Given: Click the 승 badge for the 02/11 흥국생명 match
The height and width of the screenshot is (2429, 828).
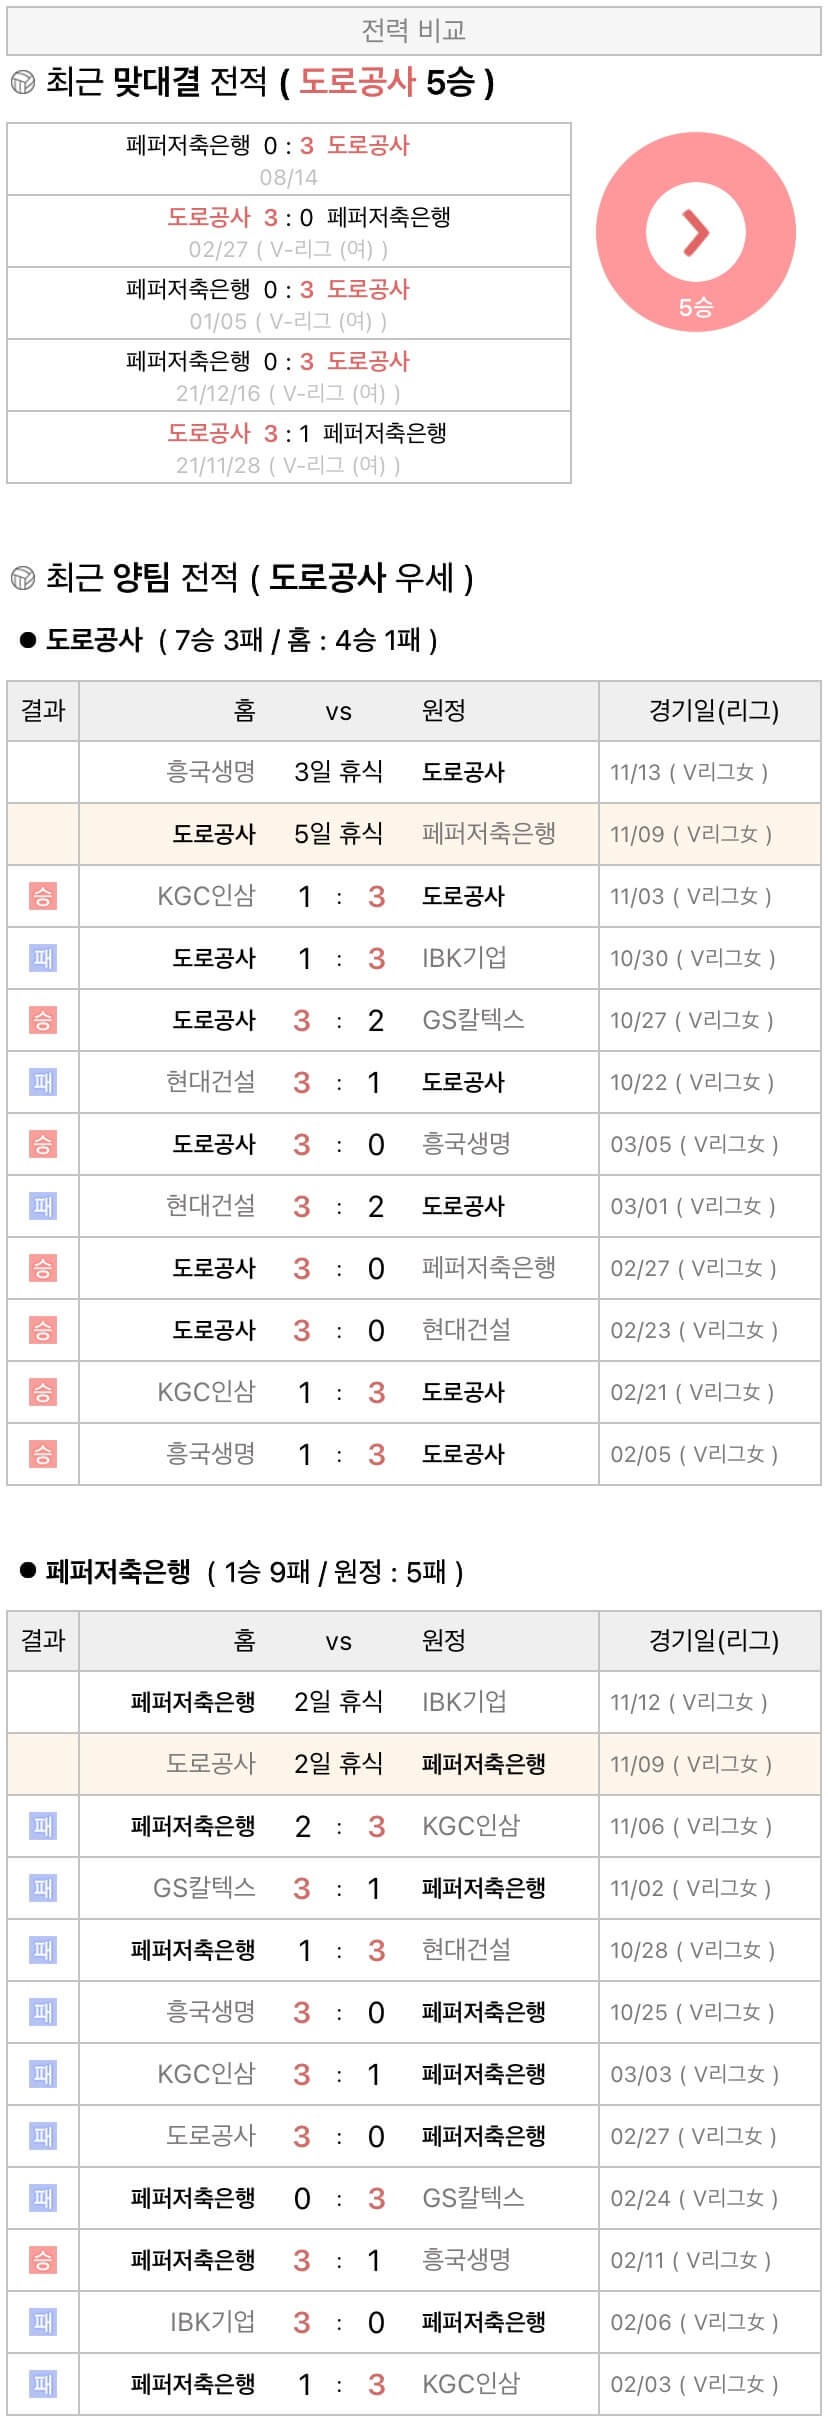Looking at the screenshot, I should pyautogui.click(x=43, y=2260).
